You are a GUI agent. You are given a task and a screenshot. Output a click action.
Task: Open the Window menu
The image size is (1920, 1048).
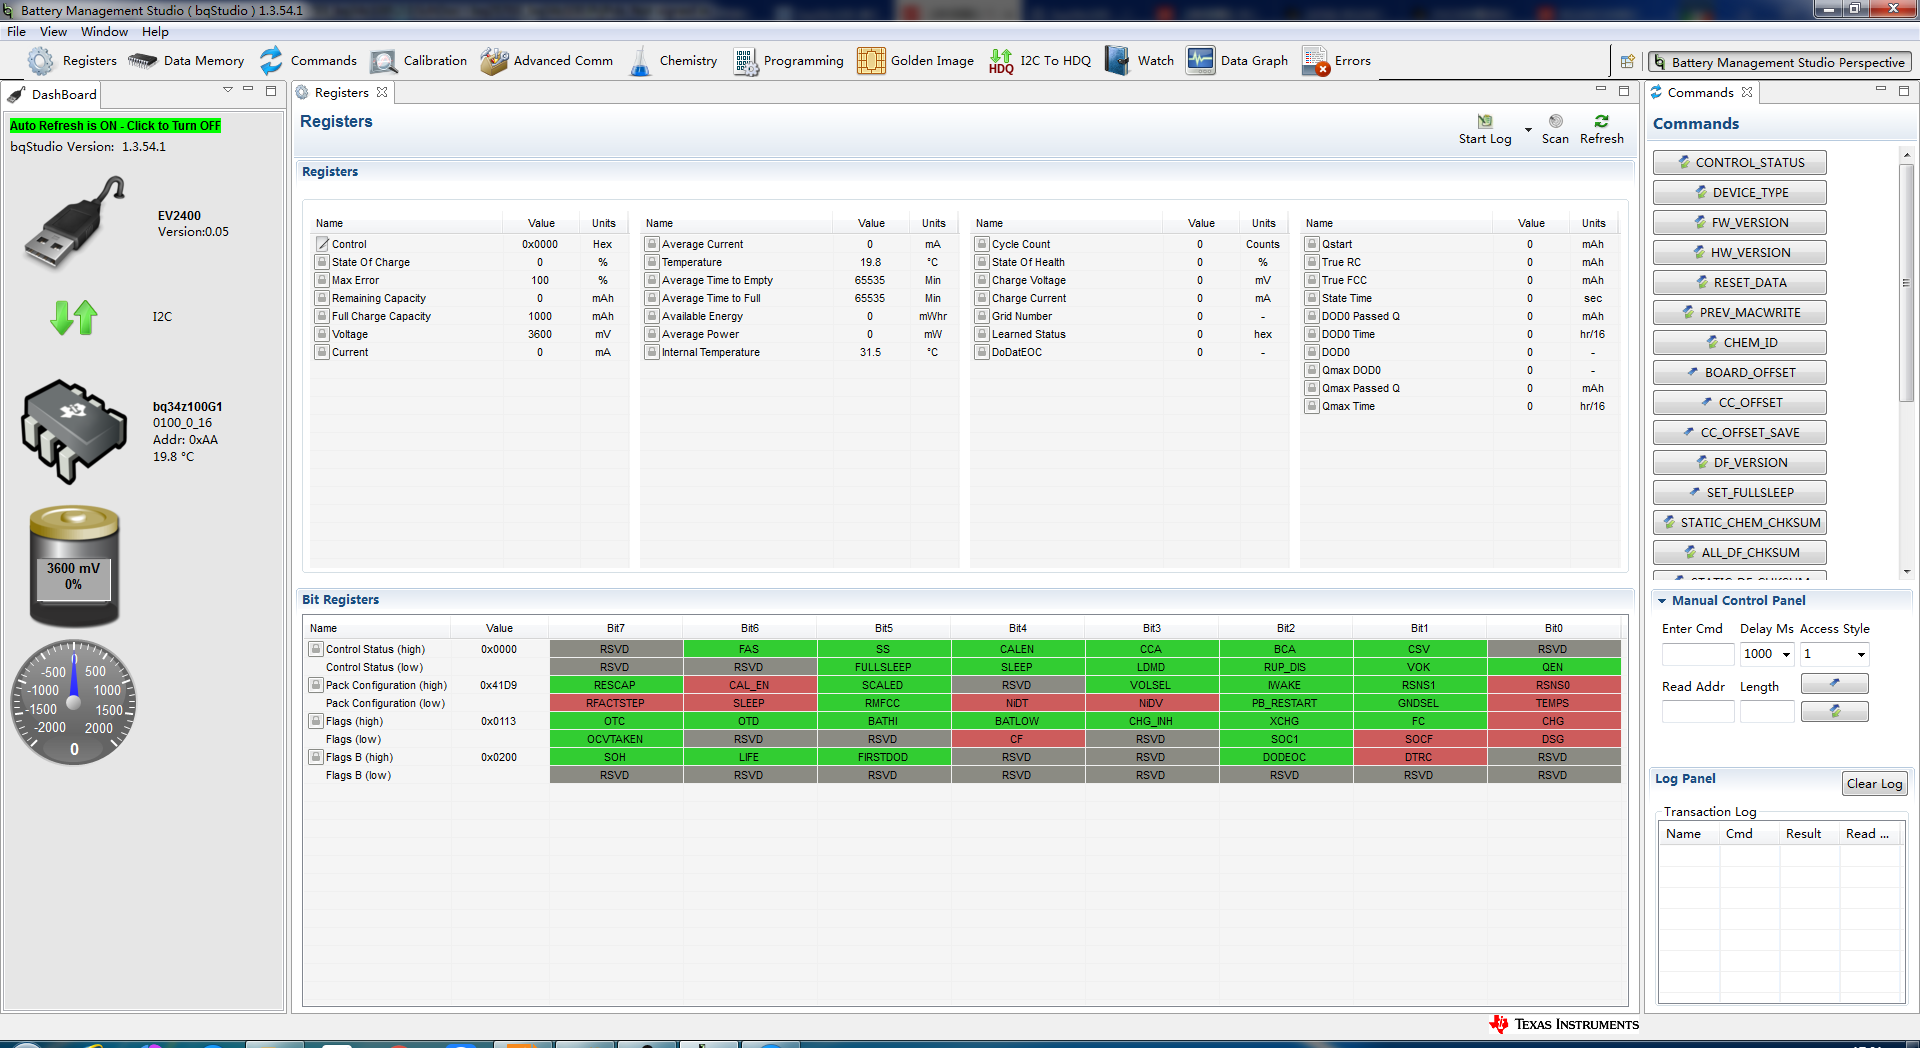coord(104,32)
